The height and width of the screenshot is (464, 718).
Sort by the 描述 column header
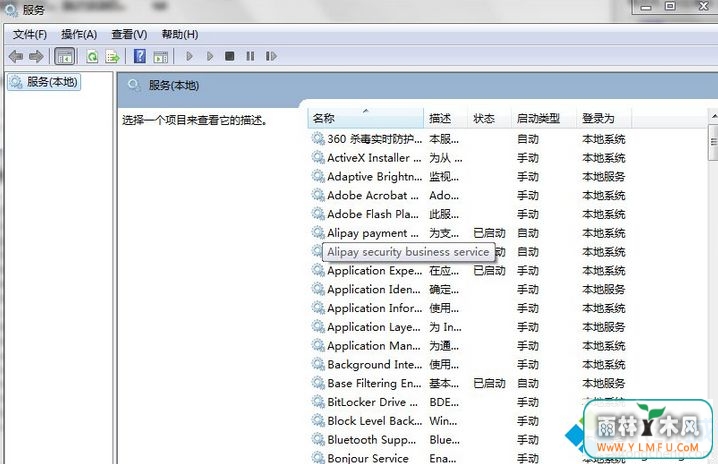445,118
